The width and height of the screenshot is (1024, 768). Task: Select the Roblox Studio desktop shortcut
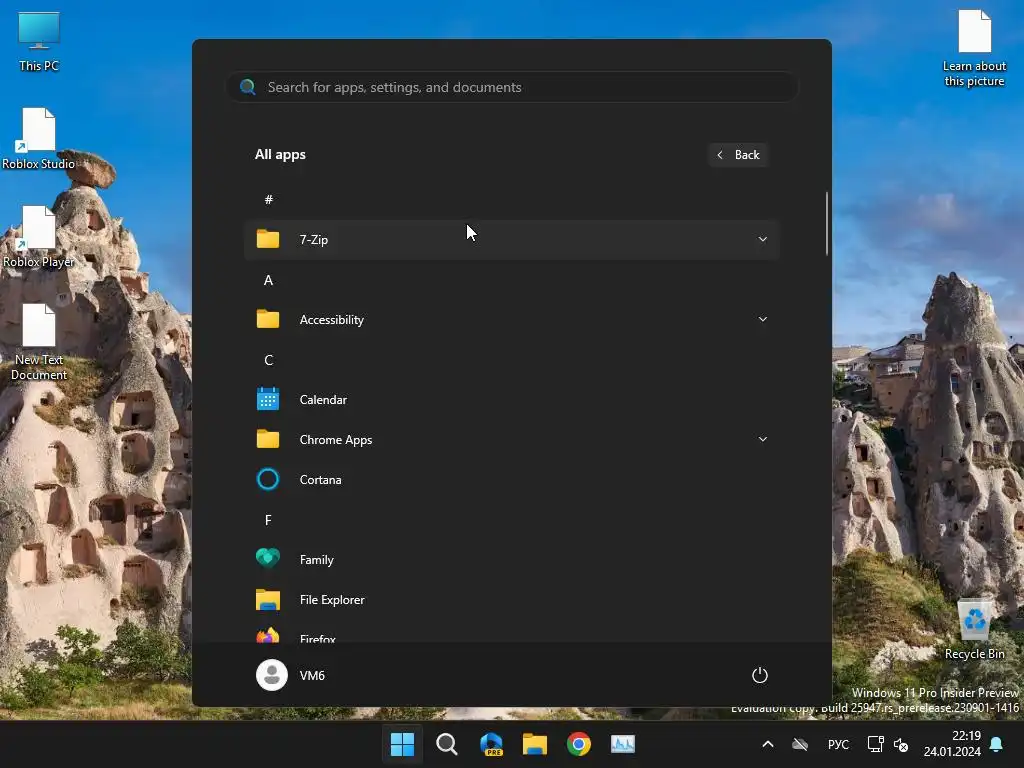[39, 139]
